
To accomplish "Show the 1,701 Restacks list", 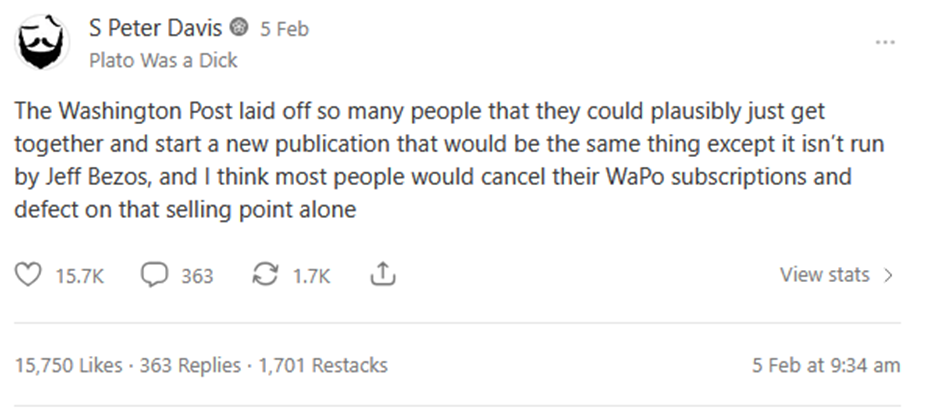I will (323, 365).
